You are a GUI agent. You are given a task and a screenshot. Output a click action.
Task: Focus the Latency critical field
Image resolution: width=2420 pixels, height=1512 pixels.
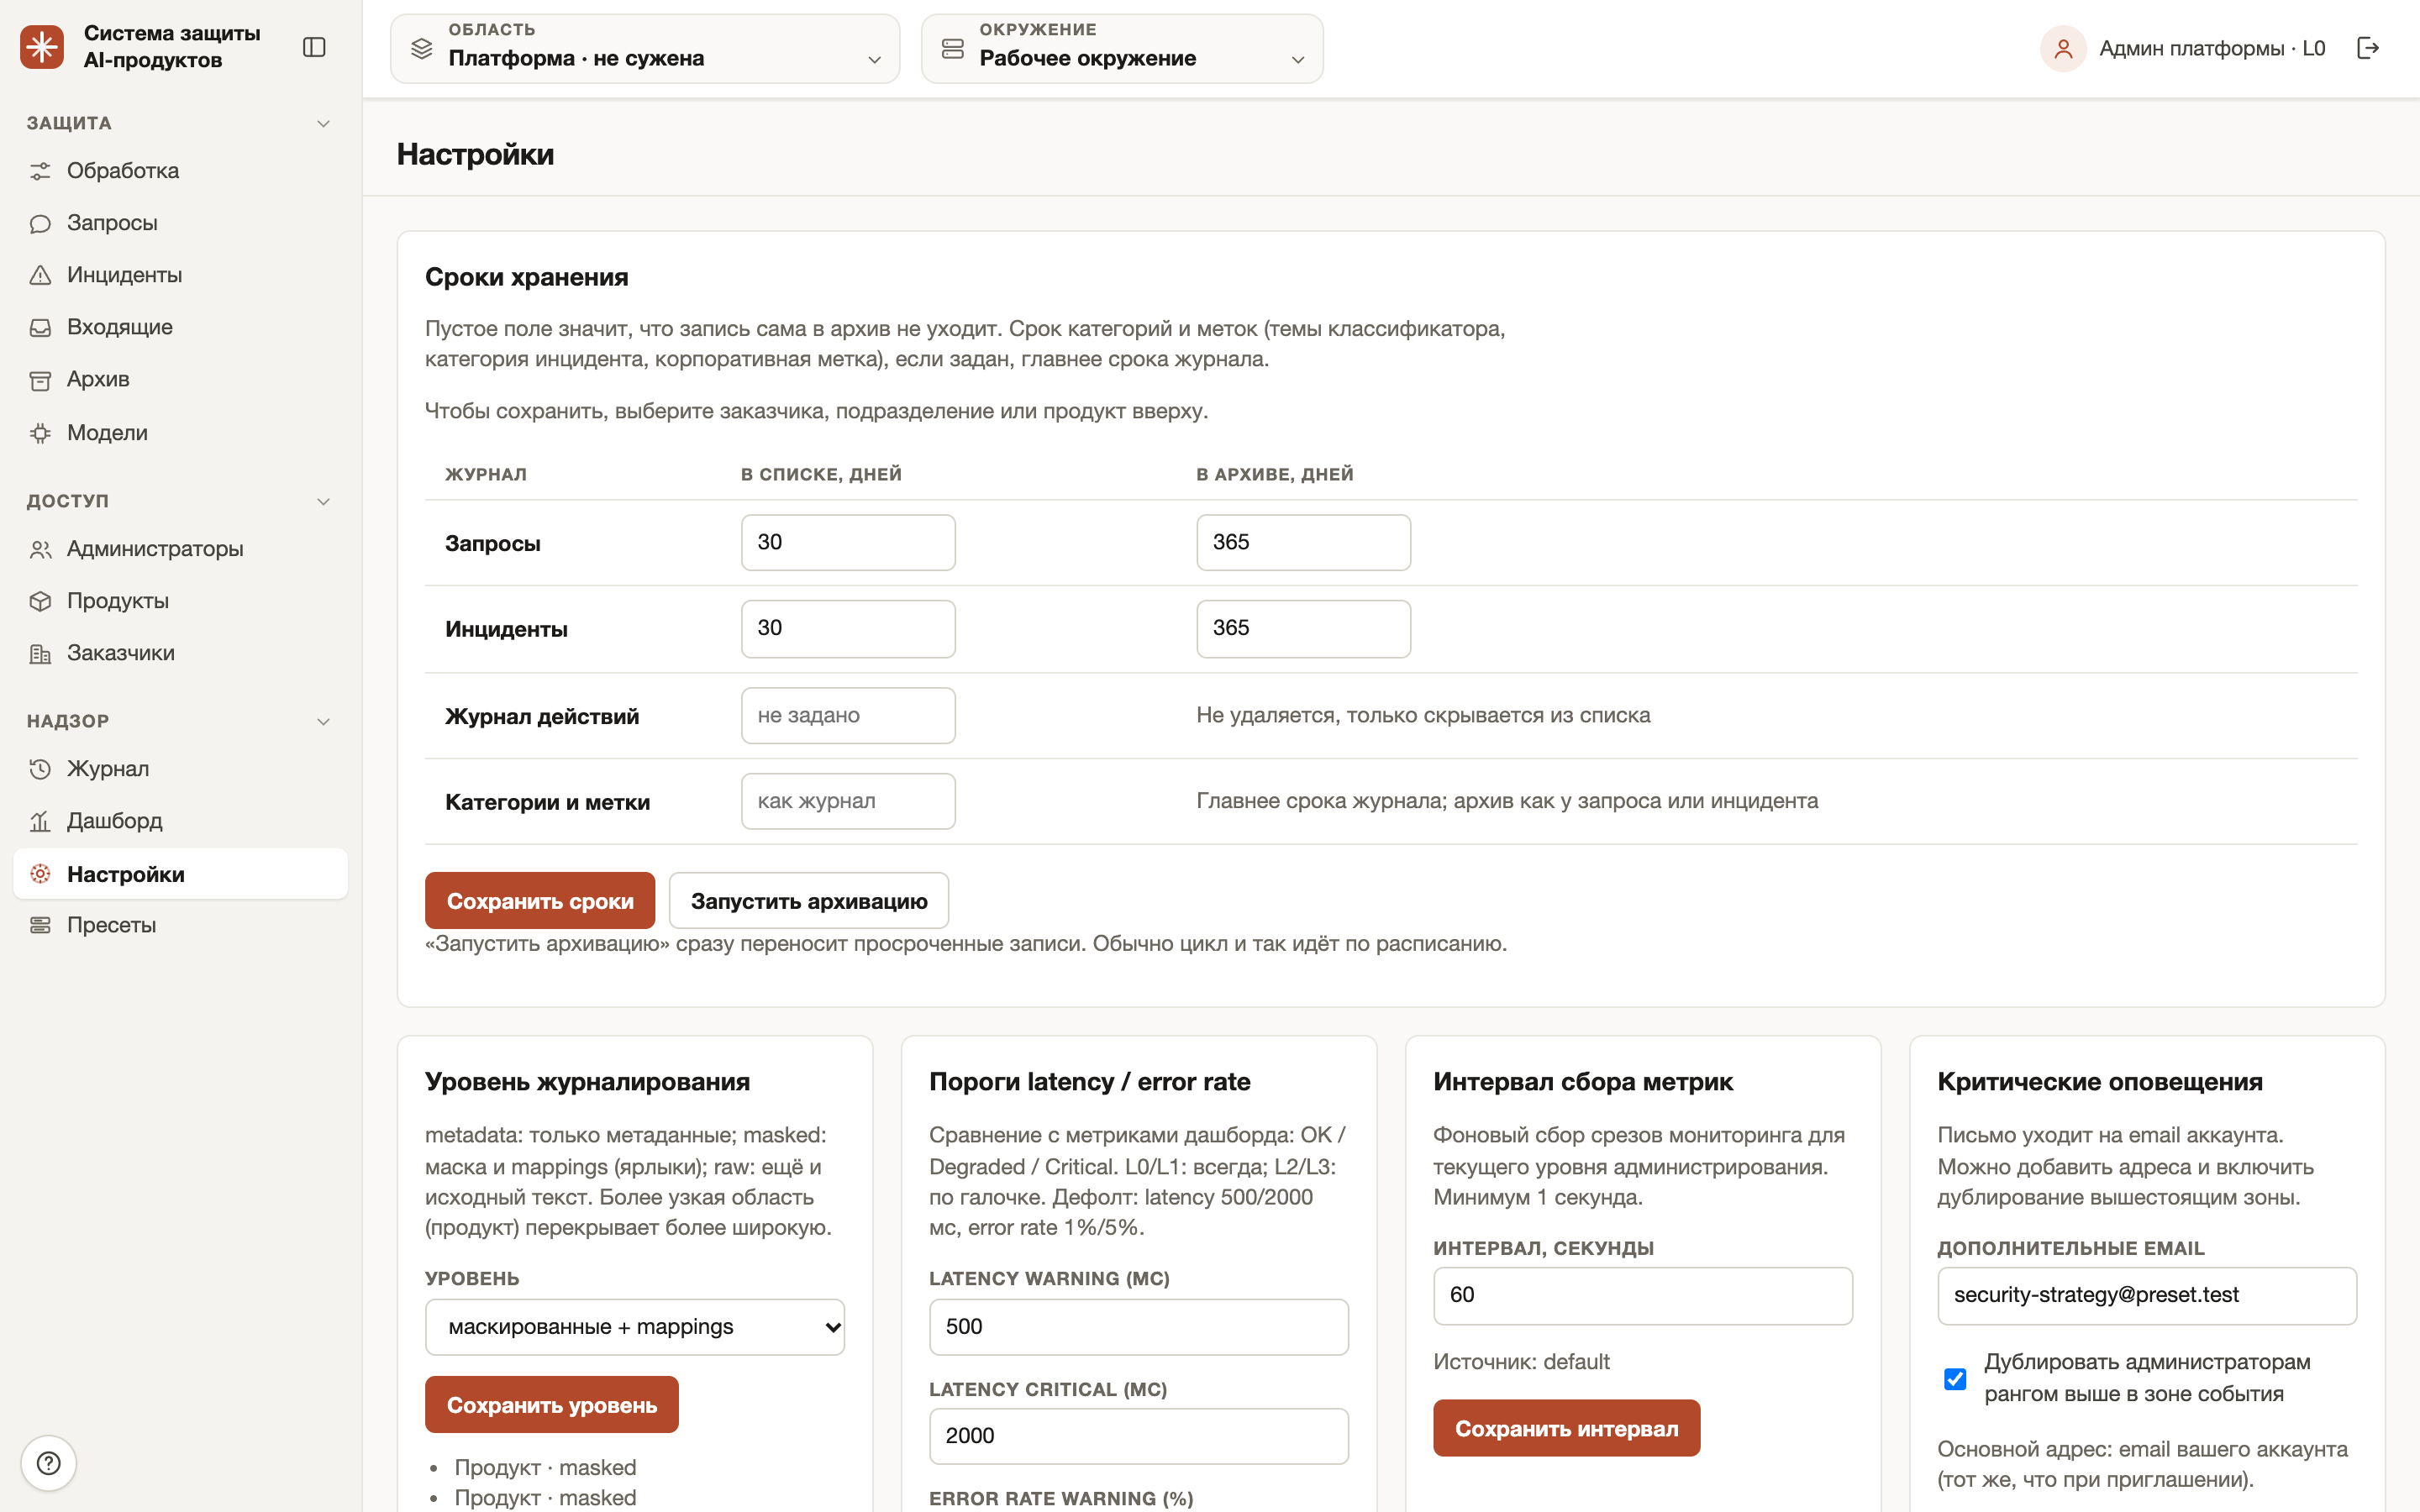(x=1139, y=1436)
